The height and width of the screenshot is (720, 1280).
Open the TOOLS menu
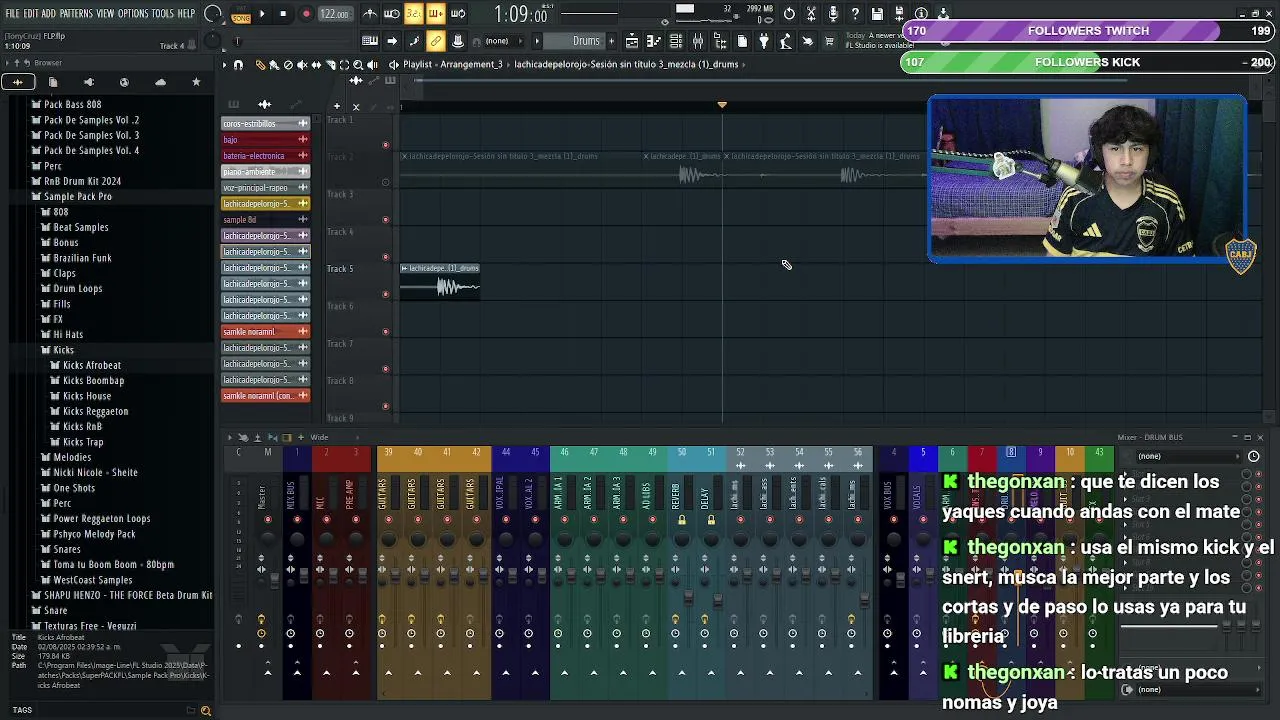coord(163,14)
